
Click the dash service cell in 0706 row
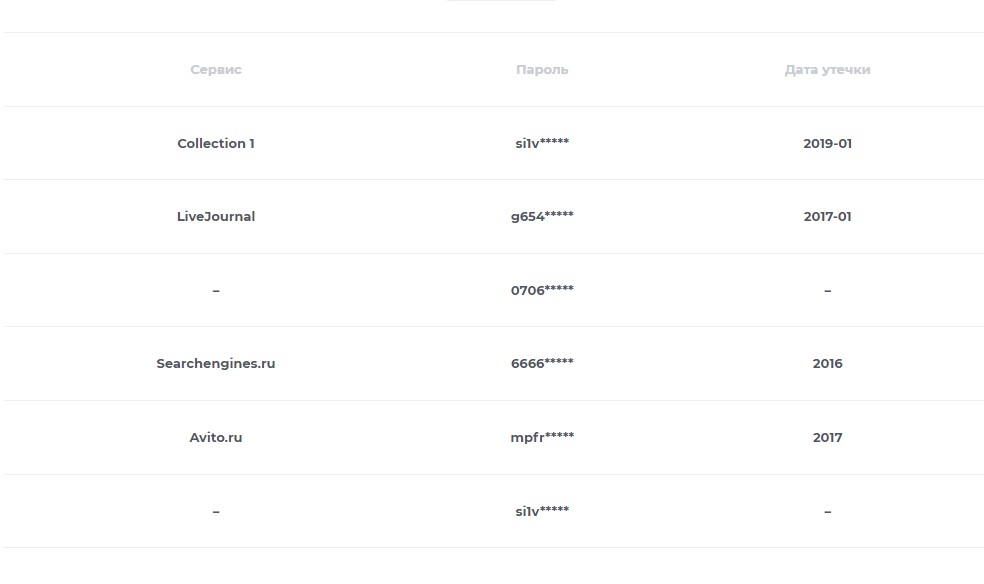216,290
